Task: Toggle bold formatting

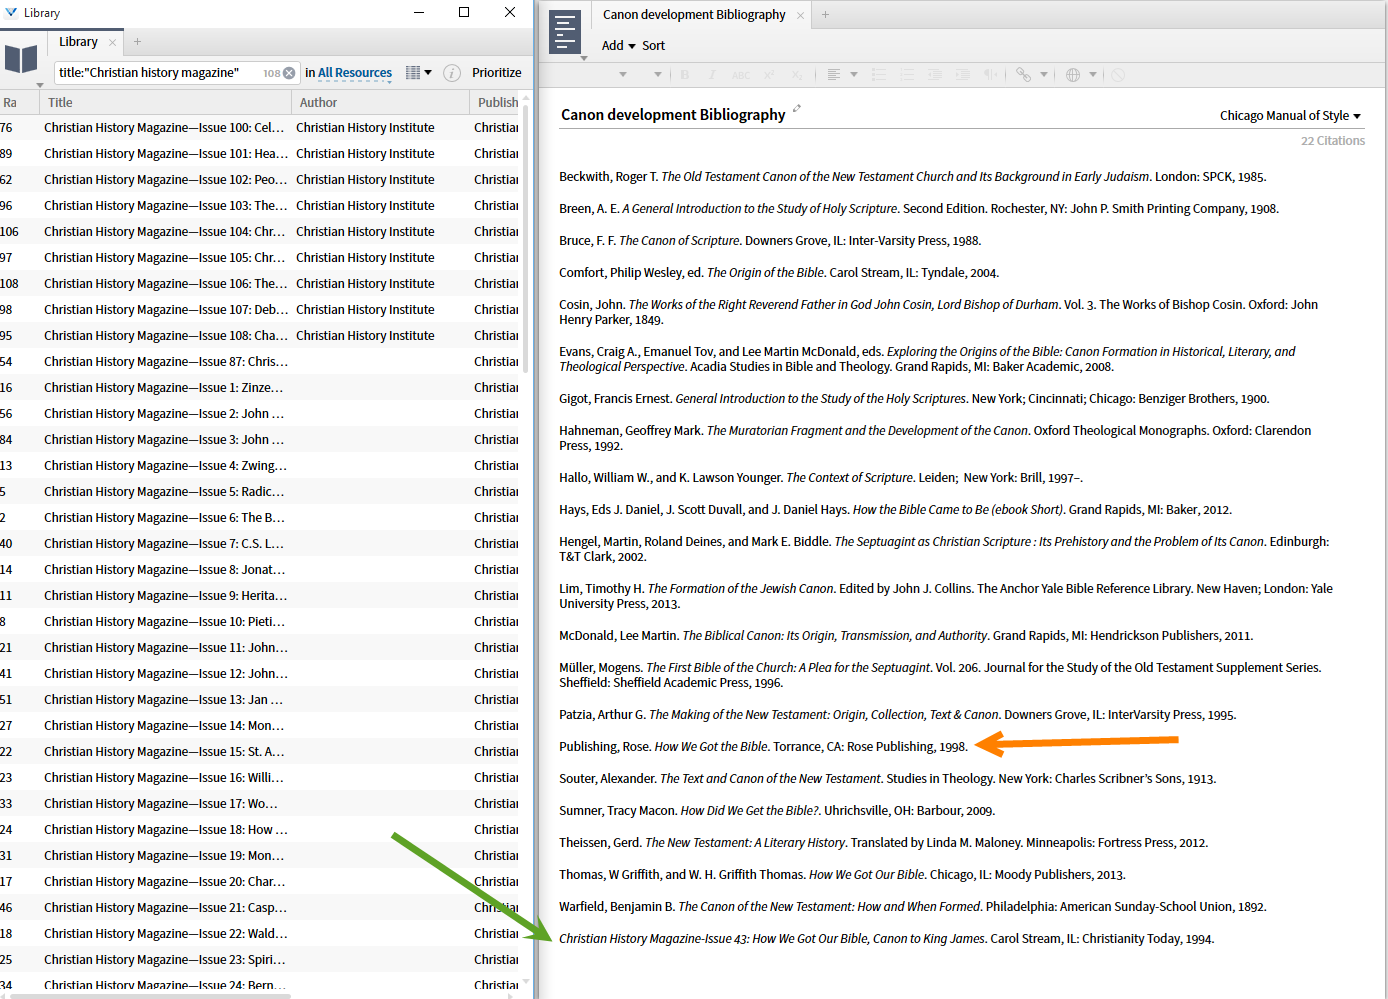Action: pos(685,75)
